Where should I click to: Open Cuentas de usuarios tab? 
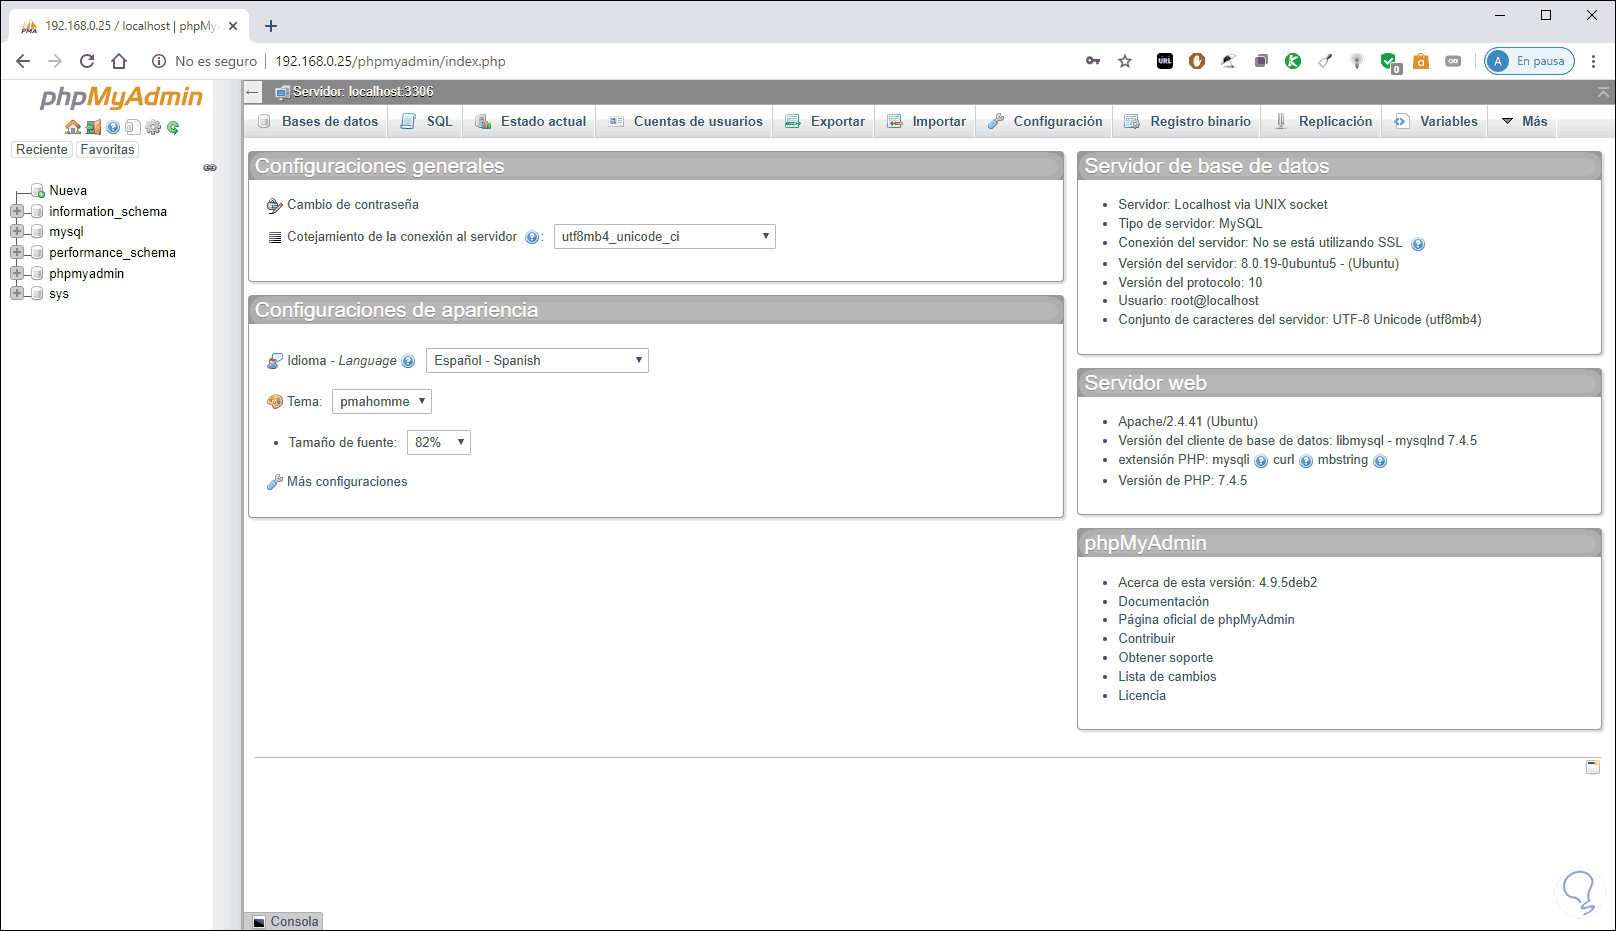click(686, 121)
